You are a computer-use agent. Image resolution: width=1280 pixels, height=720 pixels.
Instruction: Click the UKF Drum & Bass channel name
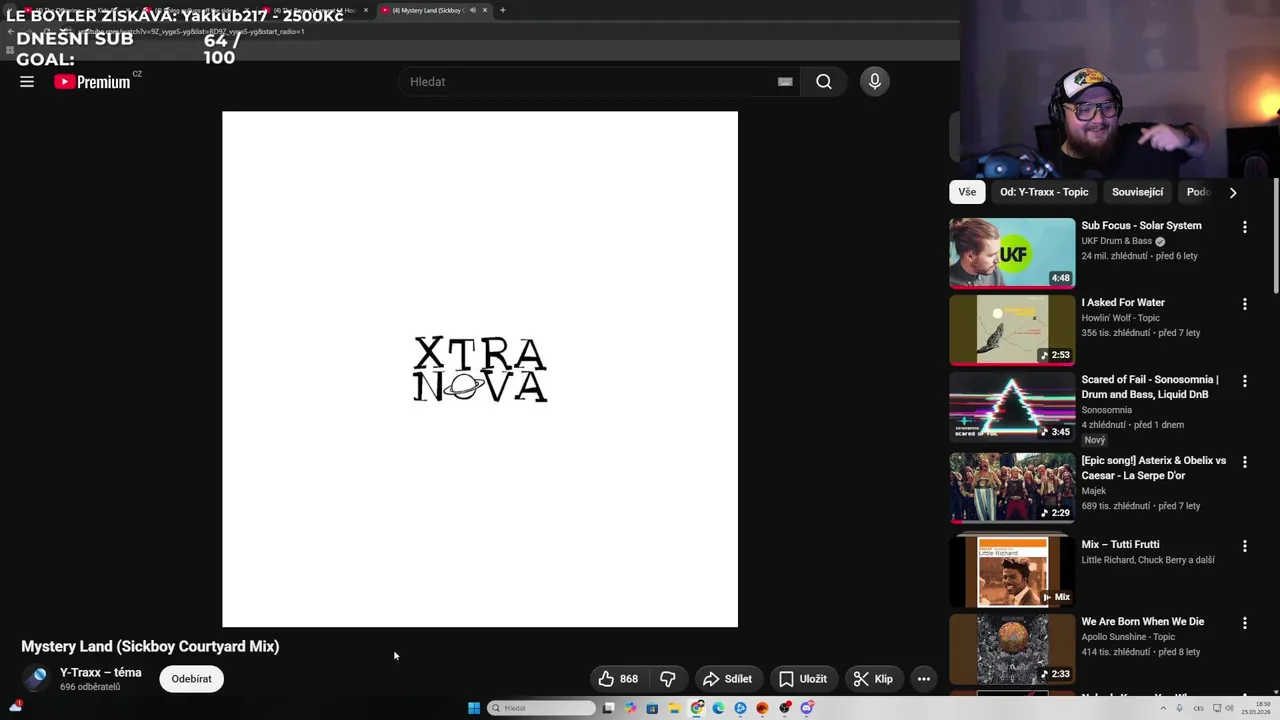[x=1117, y=241]
